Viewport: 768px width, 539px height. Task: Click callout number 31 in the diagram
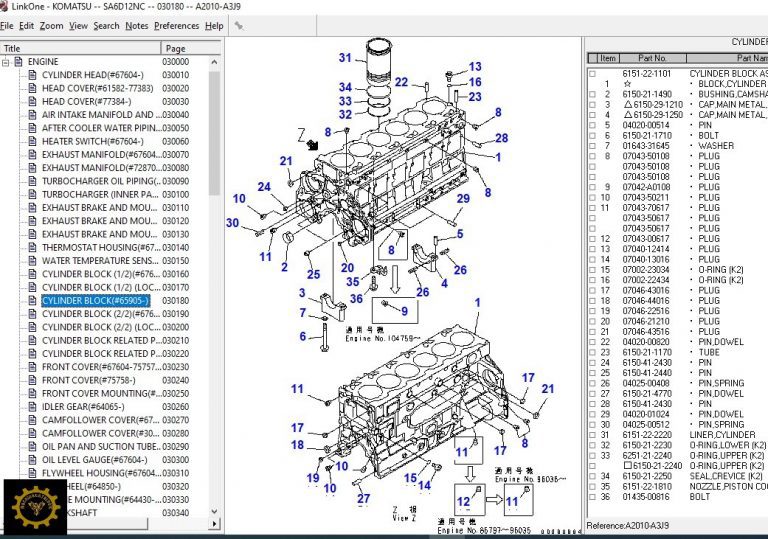[x=345, y=57]
